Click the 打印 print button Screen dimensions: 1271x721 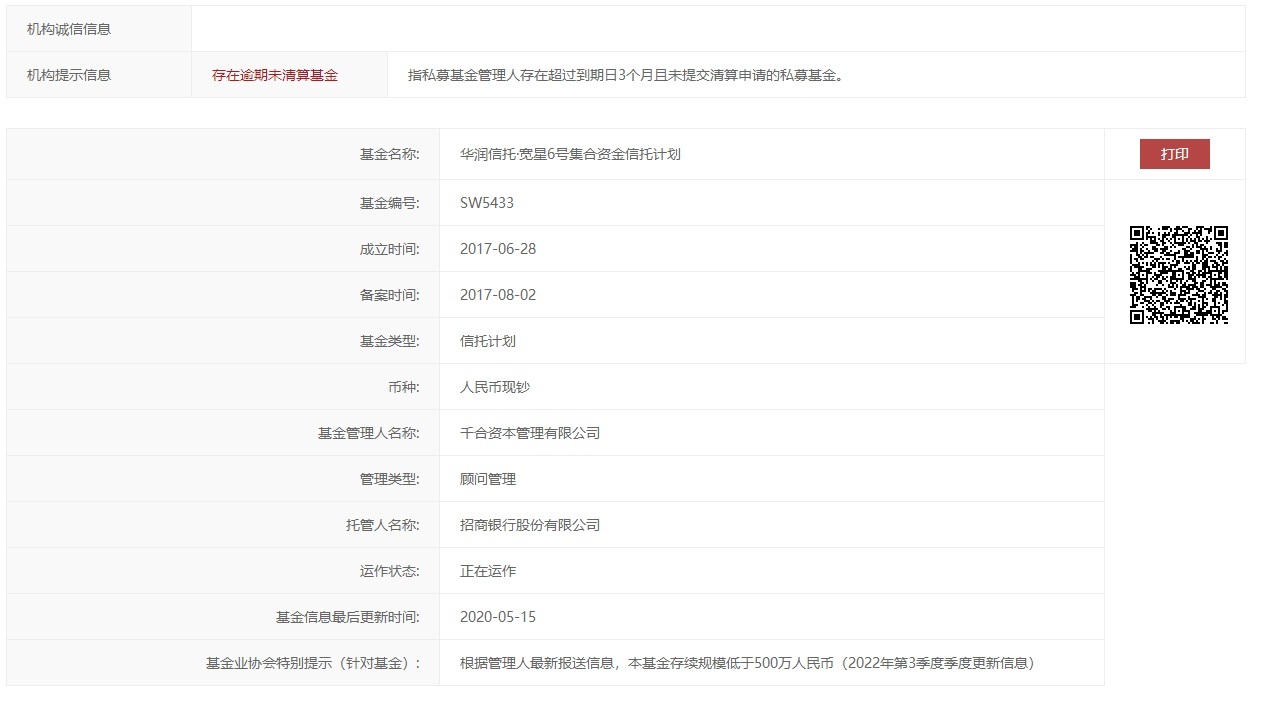[x=1175, y=154]
